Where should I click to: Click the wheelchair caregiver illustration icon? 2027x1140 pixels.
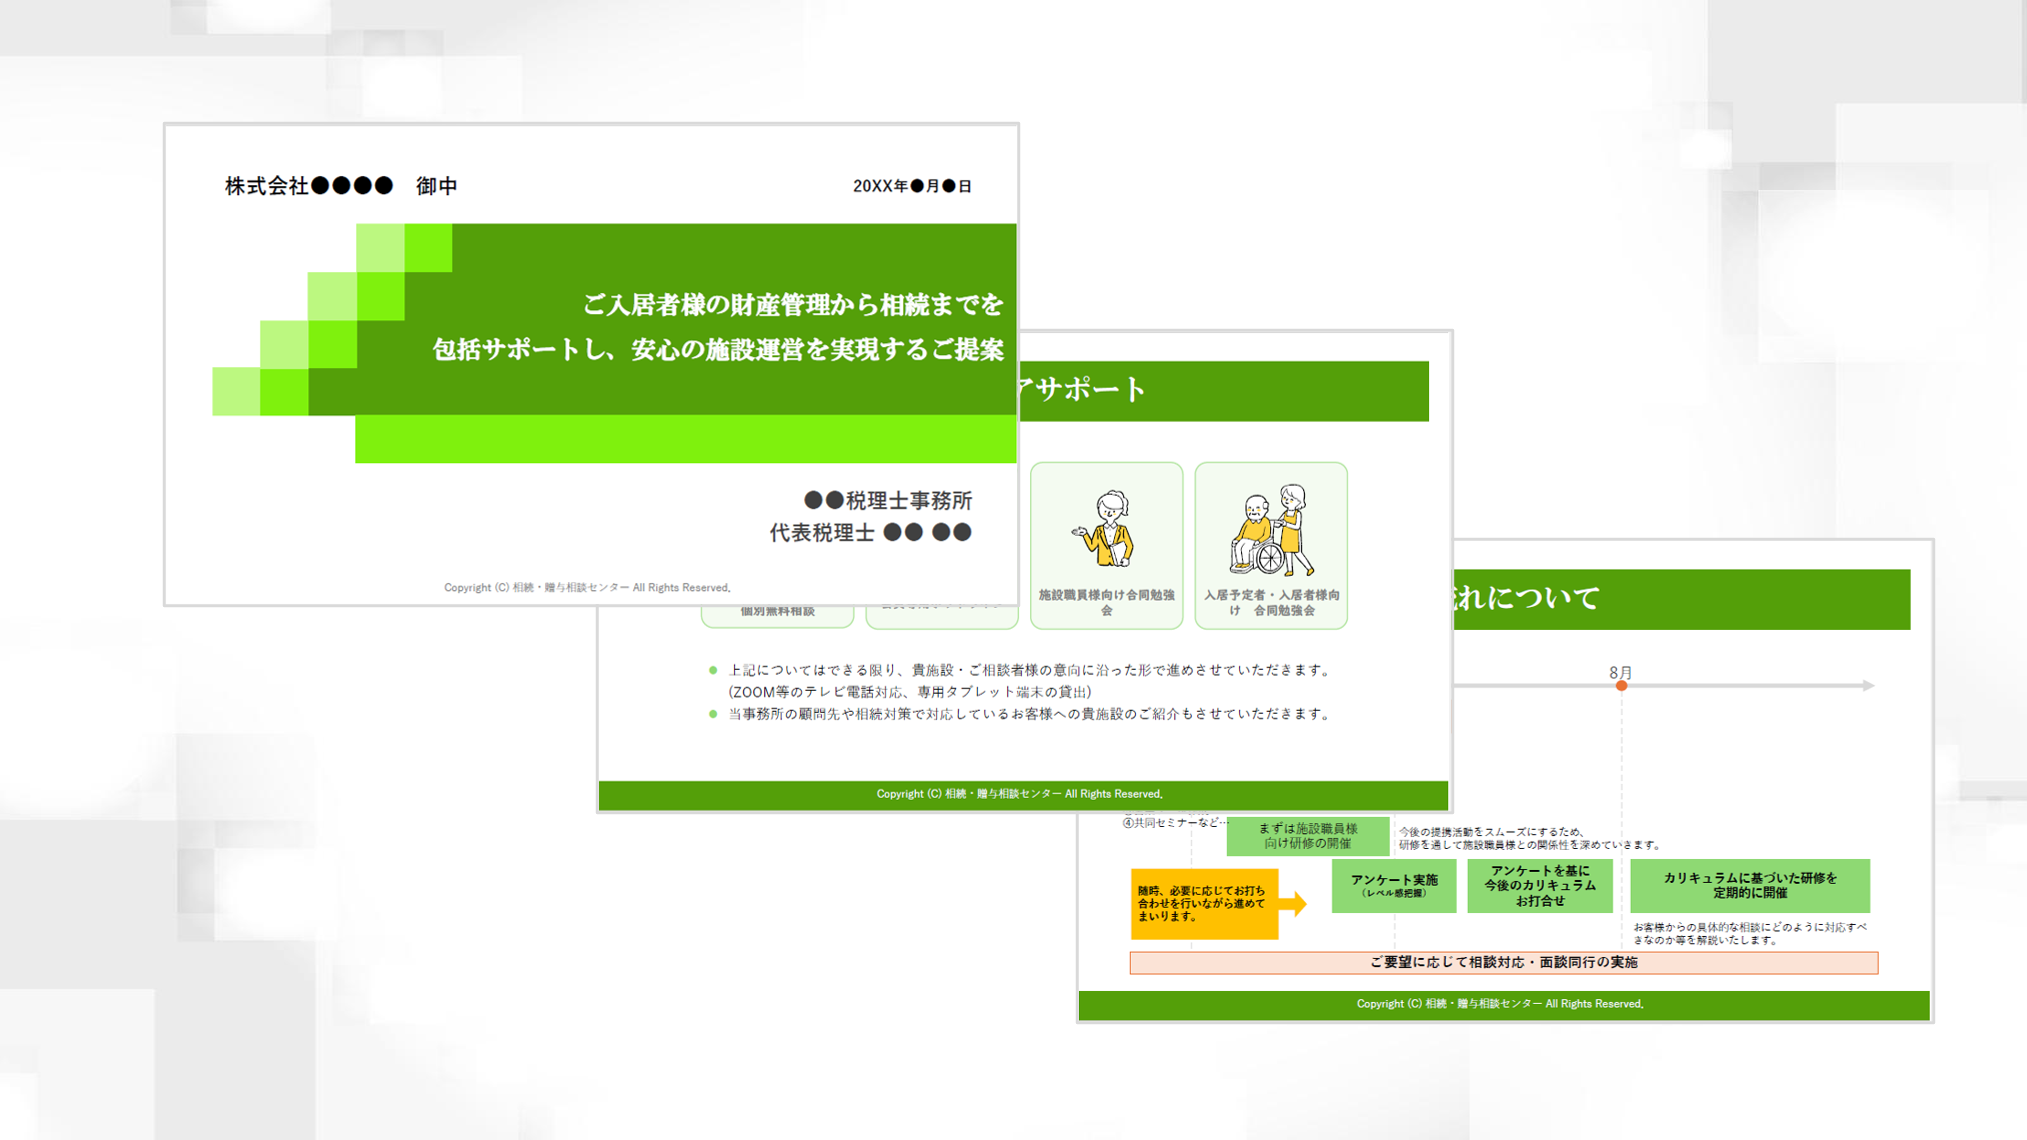coord(1270,530)
